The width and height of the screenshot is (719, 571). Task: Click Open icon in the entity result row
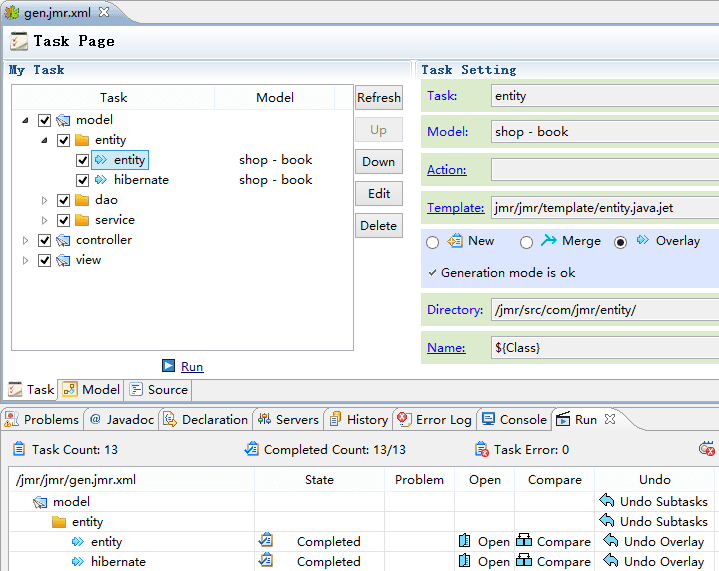(x=465, y=541)
